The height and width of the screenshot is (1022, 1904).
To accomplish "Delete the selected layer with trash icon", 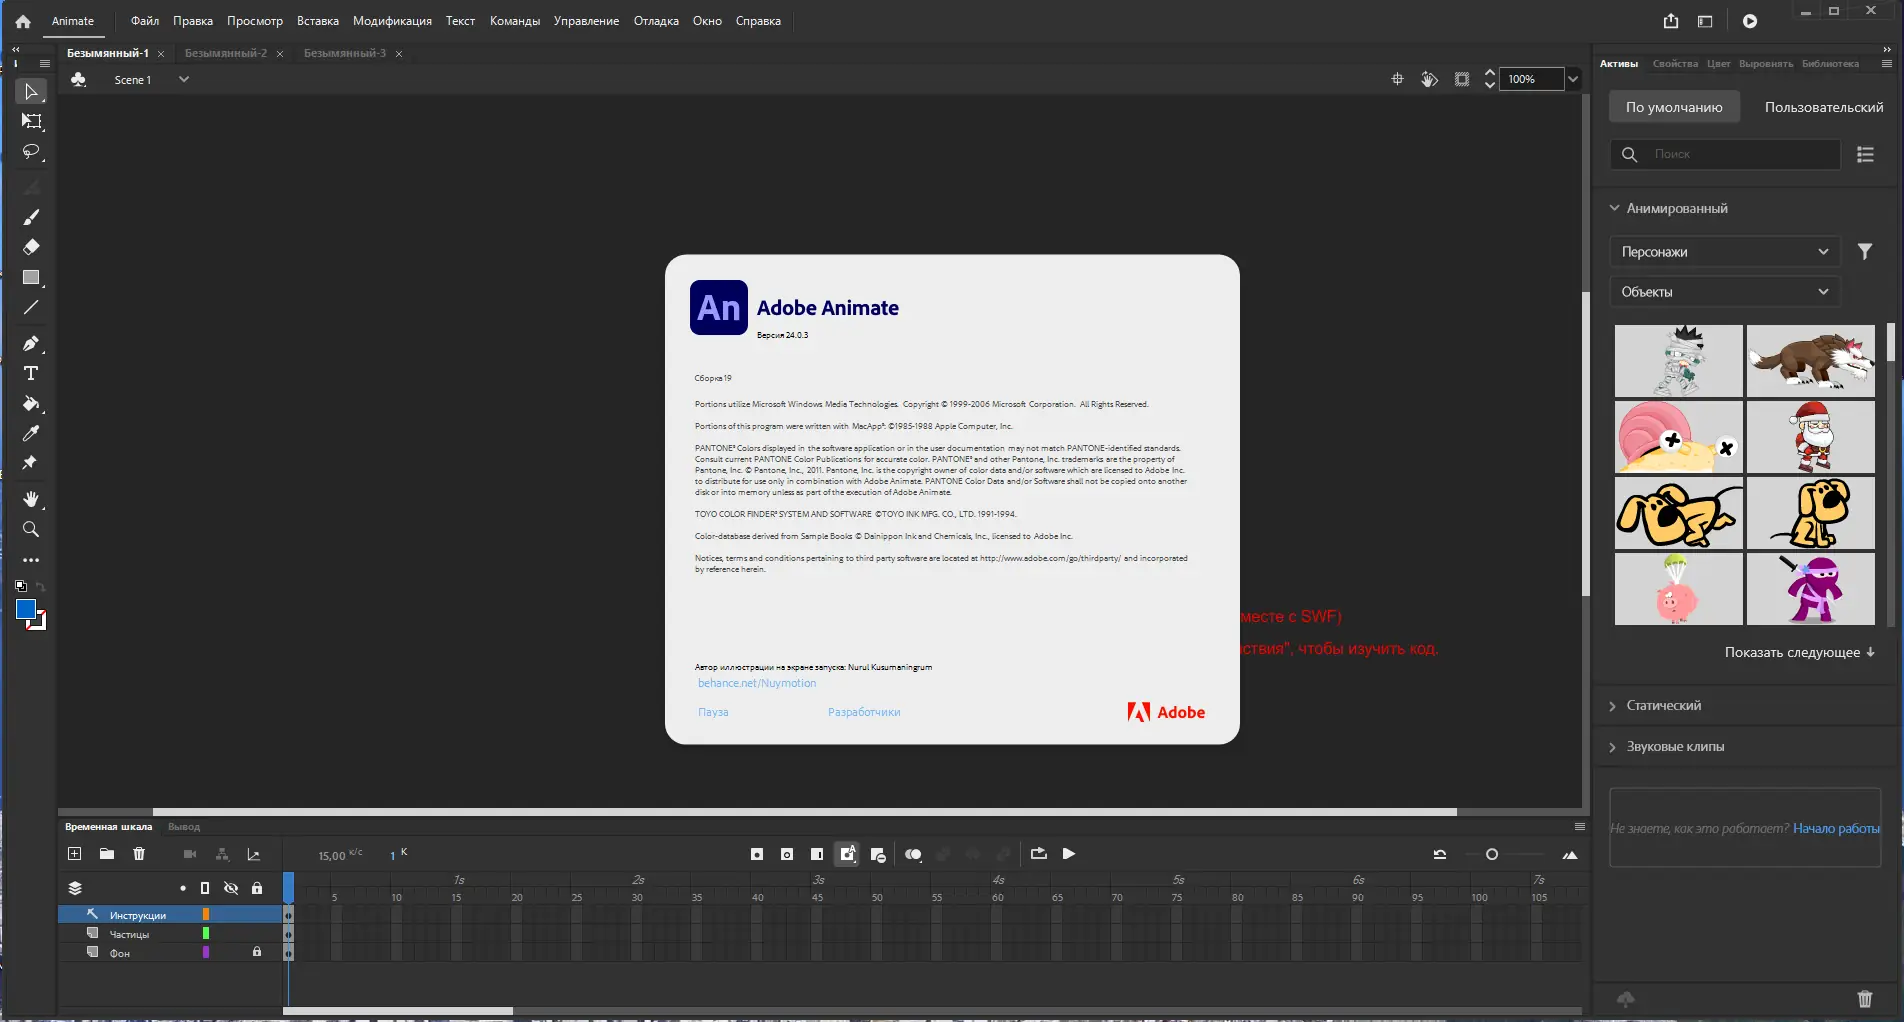I will coord(139,854).
